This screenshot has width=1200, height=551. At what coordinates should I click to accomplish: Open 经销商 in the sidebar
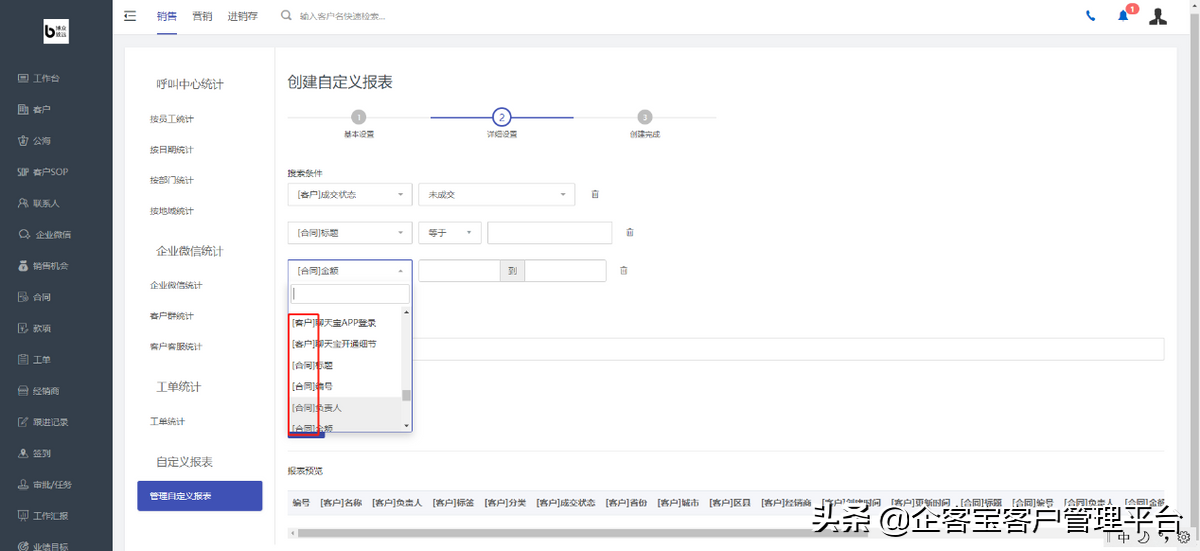40,390
